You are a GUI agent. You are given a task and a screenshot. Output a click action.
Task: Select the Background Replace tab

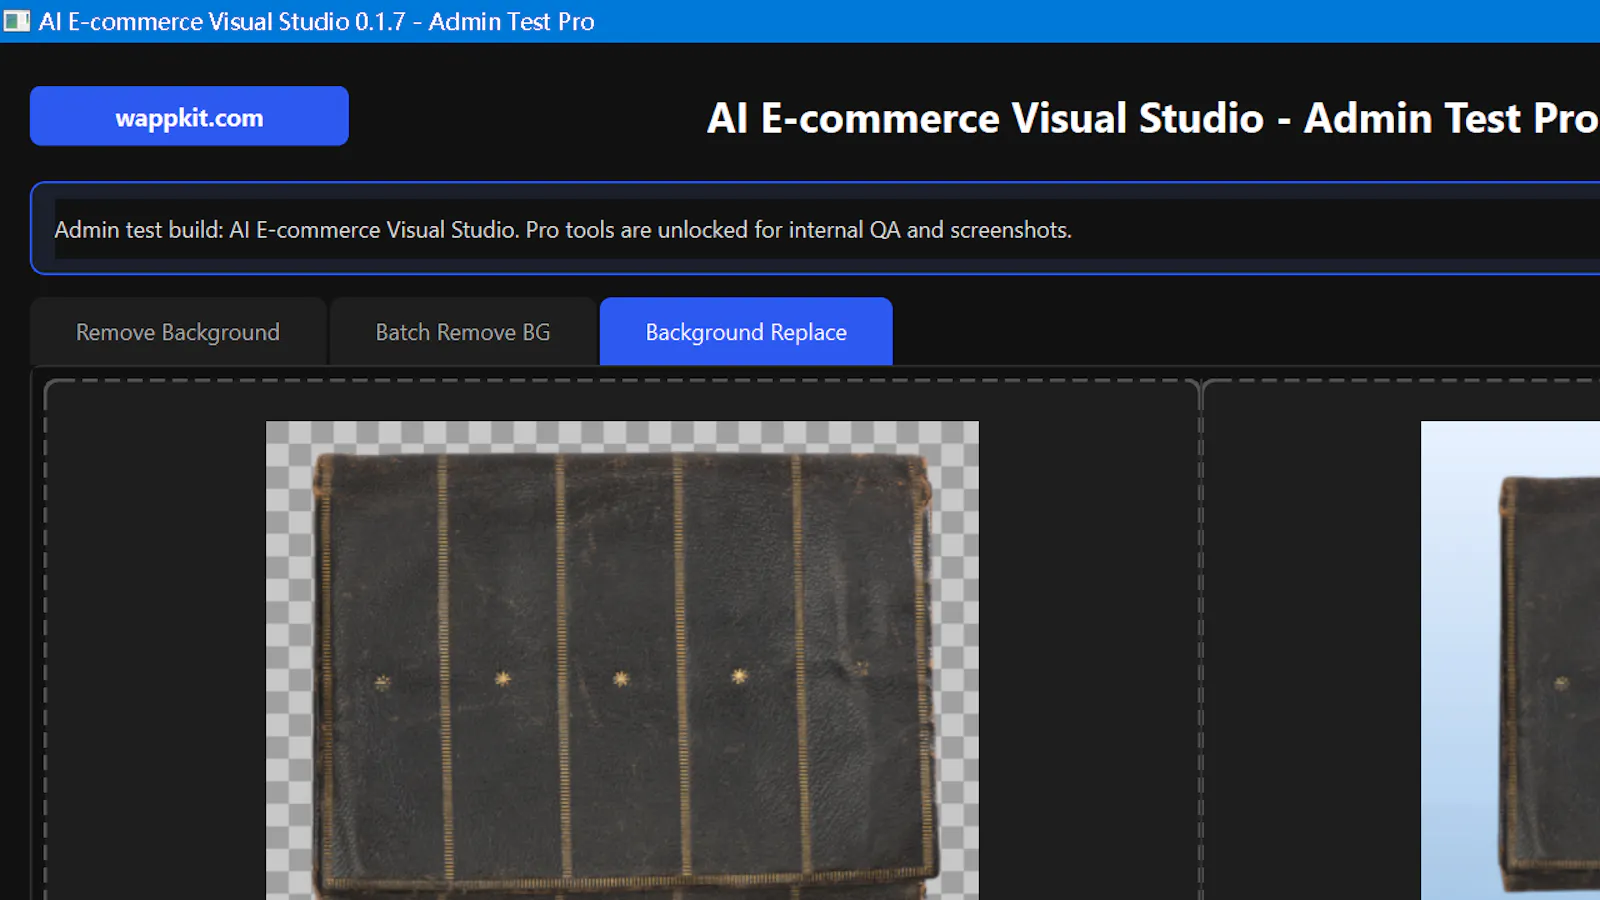click(x=746, y=332)
